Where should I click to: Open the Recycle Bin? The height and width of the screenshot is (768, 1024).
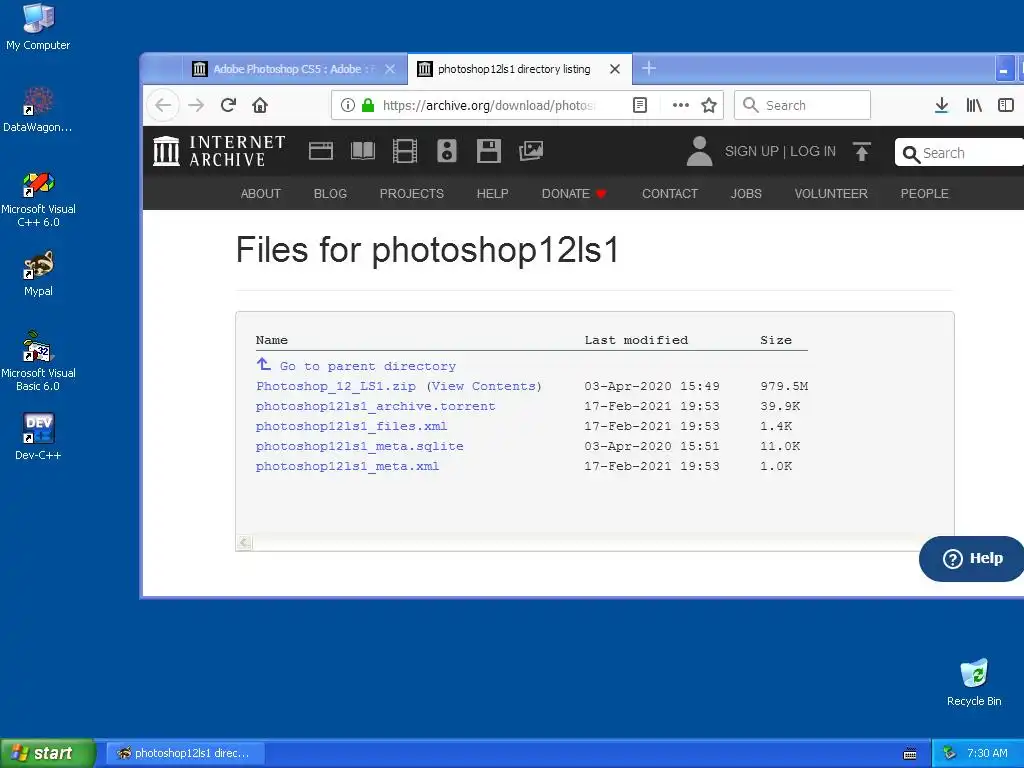pyautogui.click(x=974, y=682)
